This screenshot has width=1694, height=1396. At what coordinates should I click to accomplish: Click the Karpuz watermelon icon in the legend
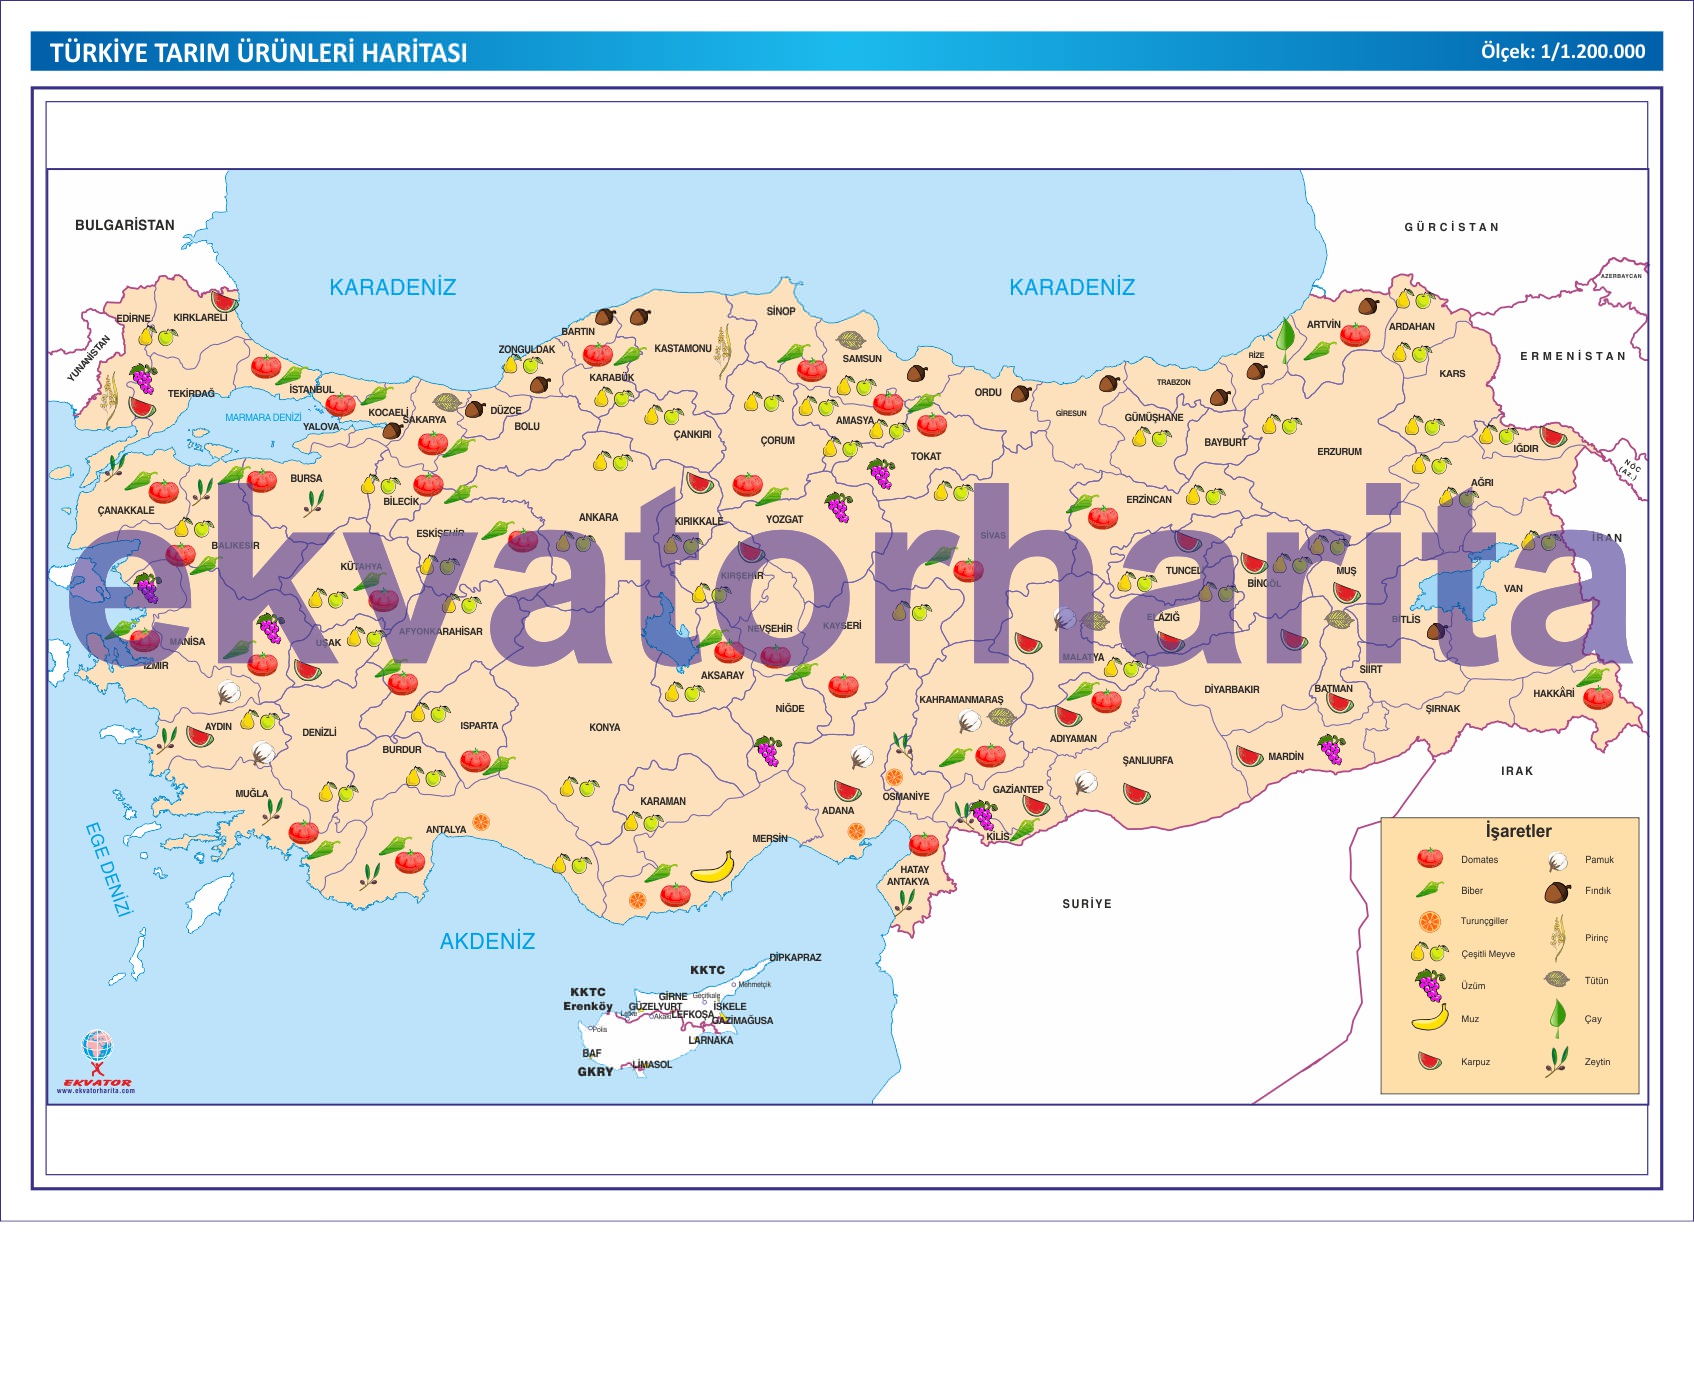click(x=1430, y=1061)
